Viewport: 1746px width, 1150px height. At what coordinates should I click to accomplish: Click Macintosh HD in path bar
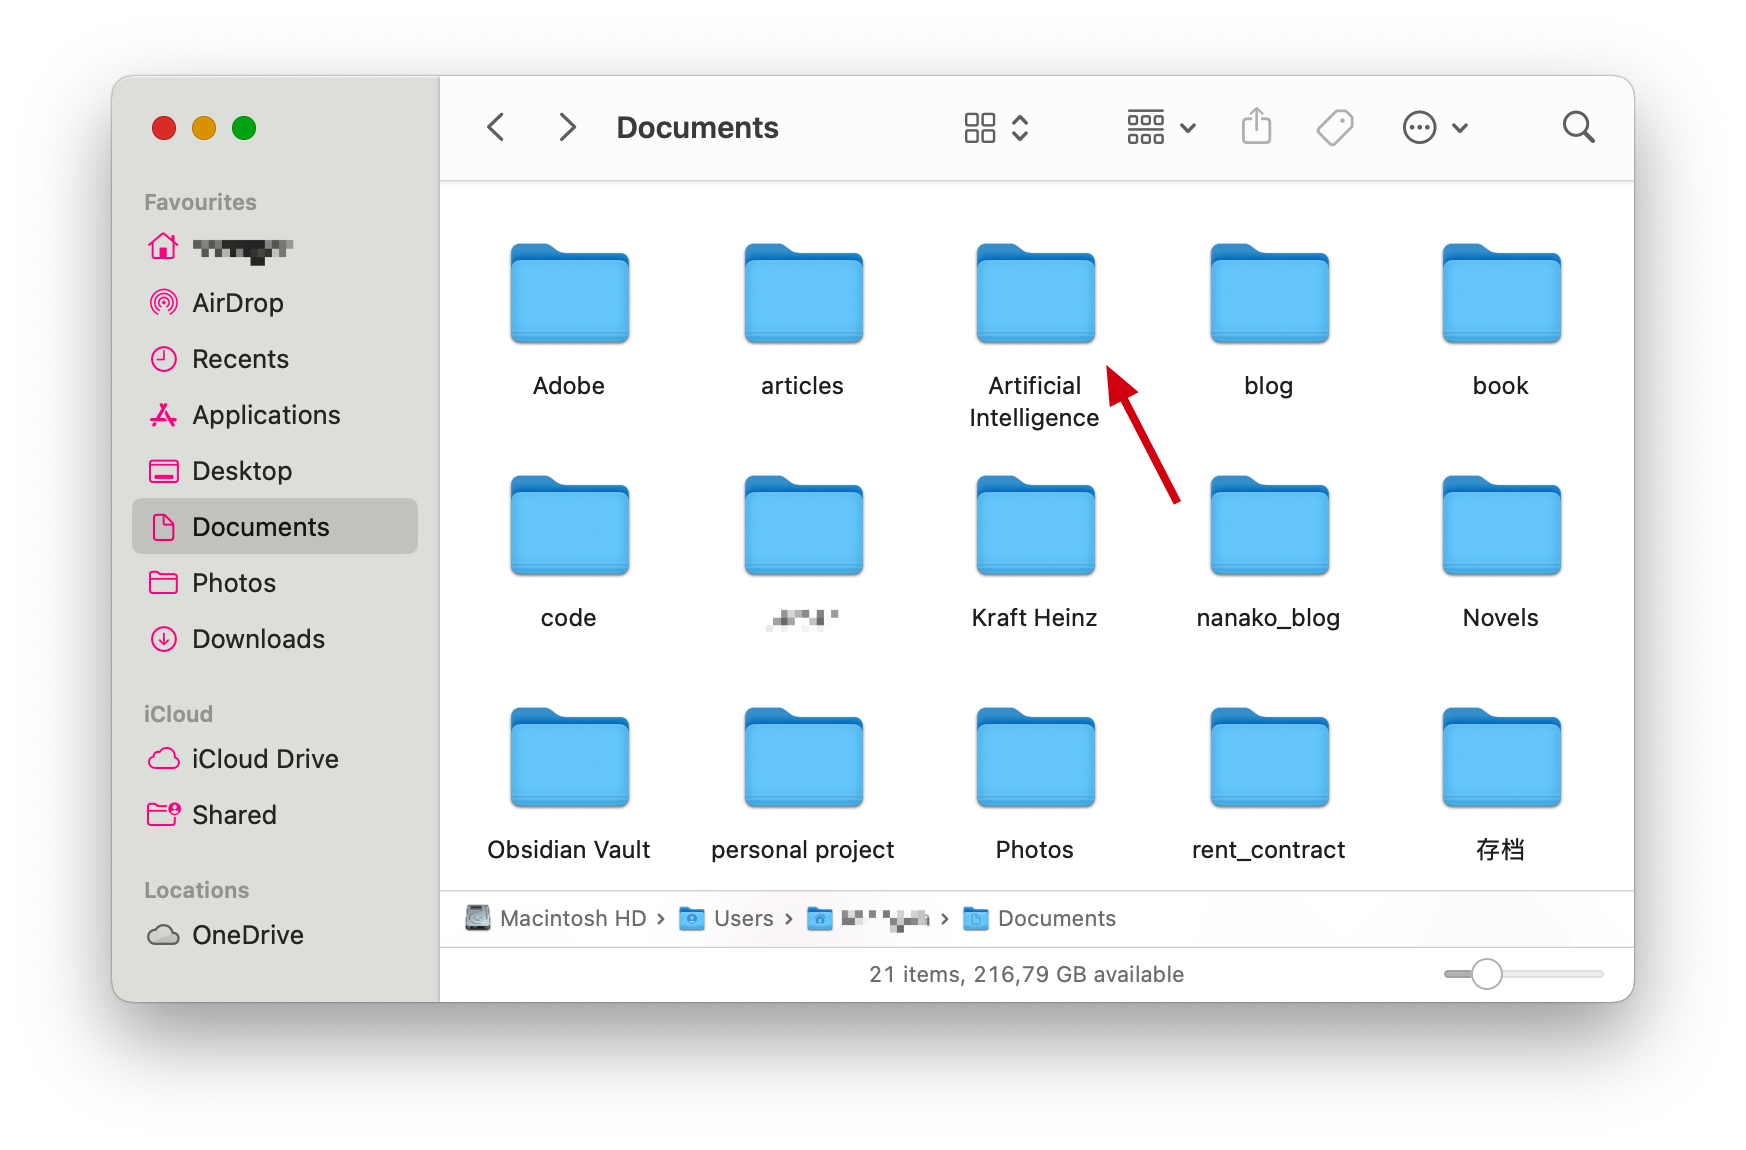(572, 918)
